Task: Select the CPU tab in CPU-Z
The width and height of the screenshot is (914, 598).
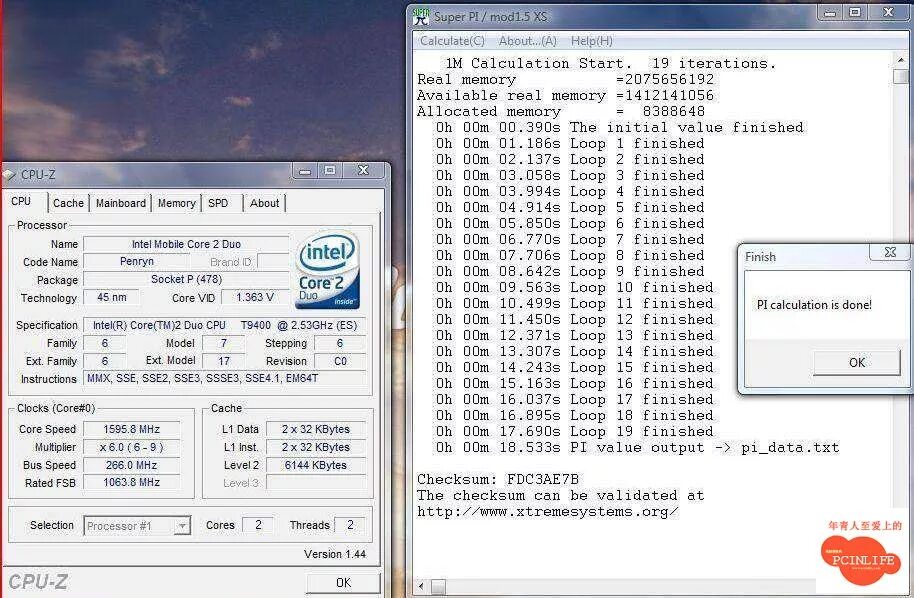Action: [22, 201]
